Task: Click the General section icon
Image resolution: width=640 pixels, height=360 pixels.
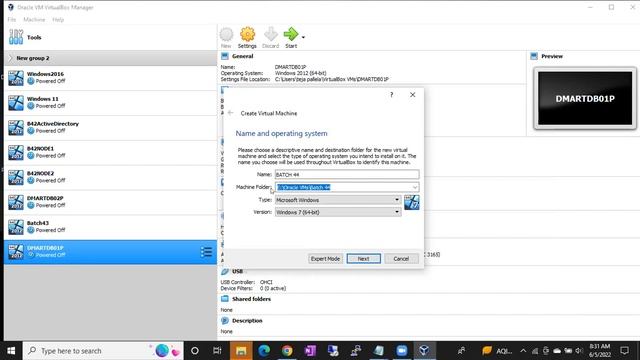Action: pyautogui.click(x=225, y=56)
